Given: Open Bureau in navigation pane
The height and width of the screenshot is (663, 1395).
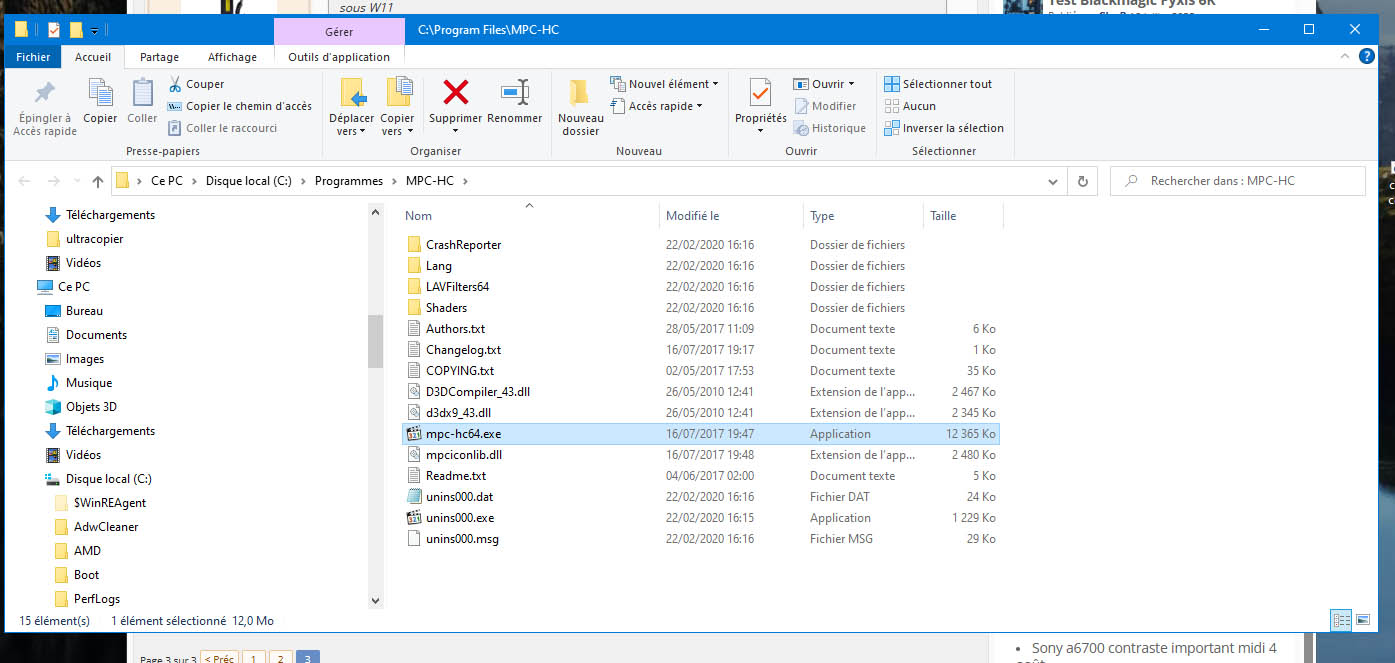Looking at the screenshot, I should (x=84, y=311).
